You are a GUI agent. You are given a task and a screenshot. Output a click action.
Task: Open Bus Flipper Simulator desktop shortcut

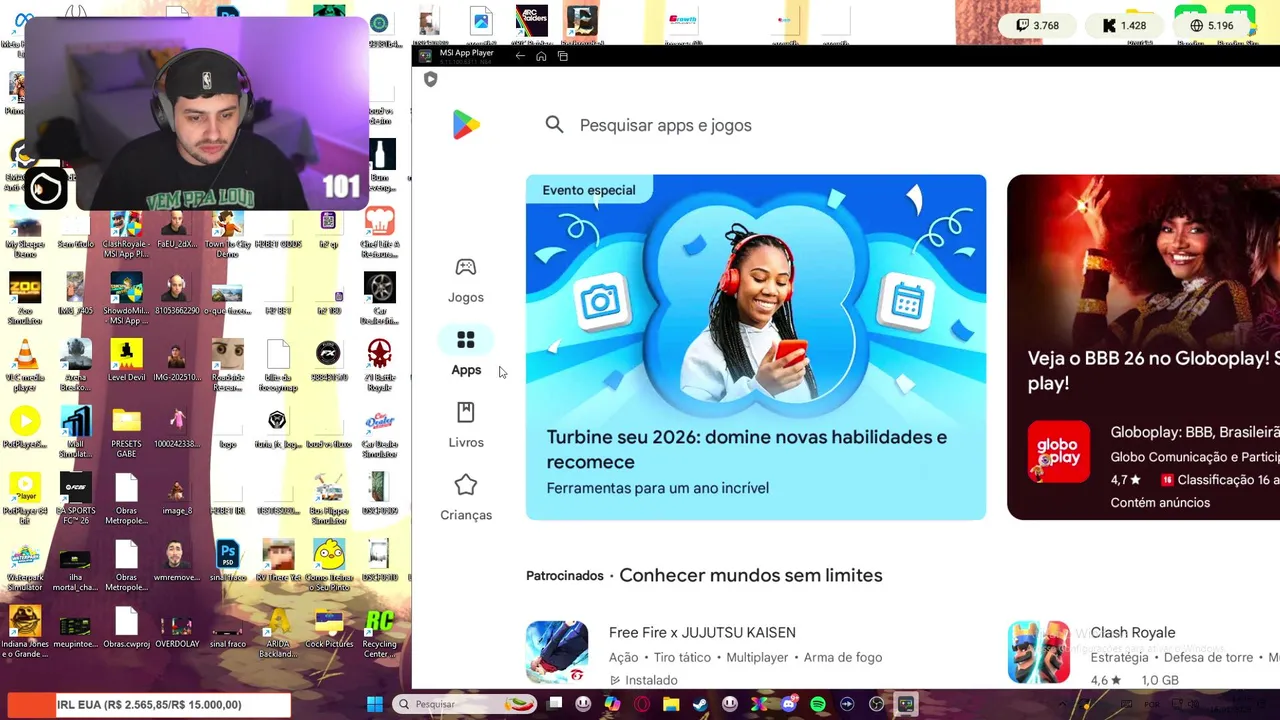pos(329,498)
